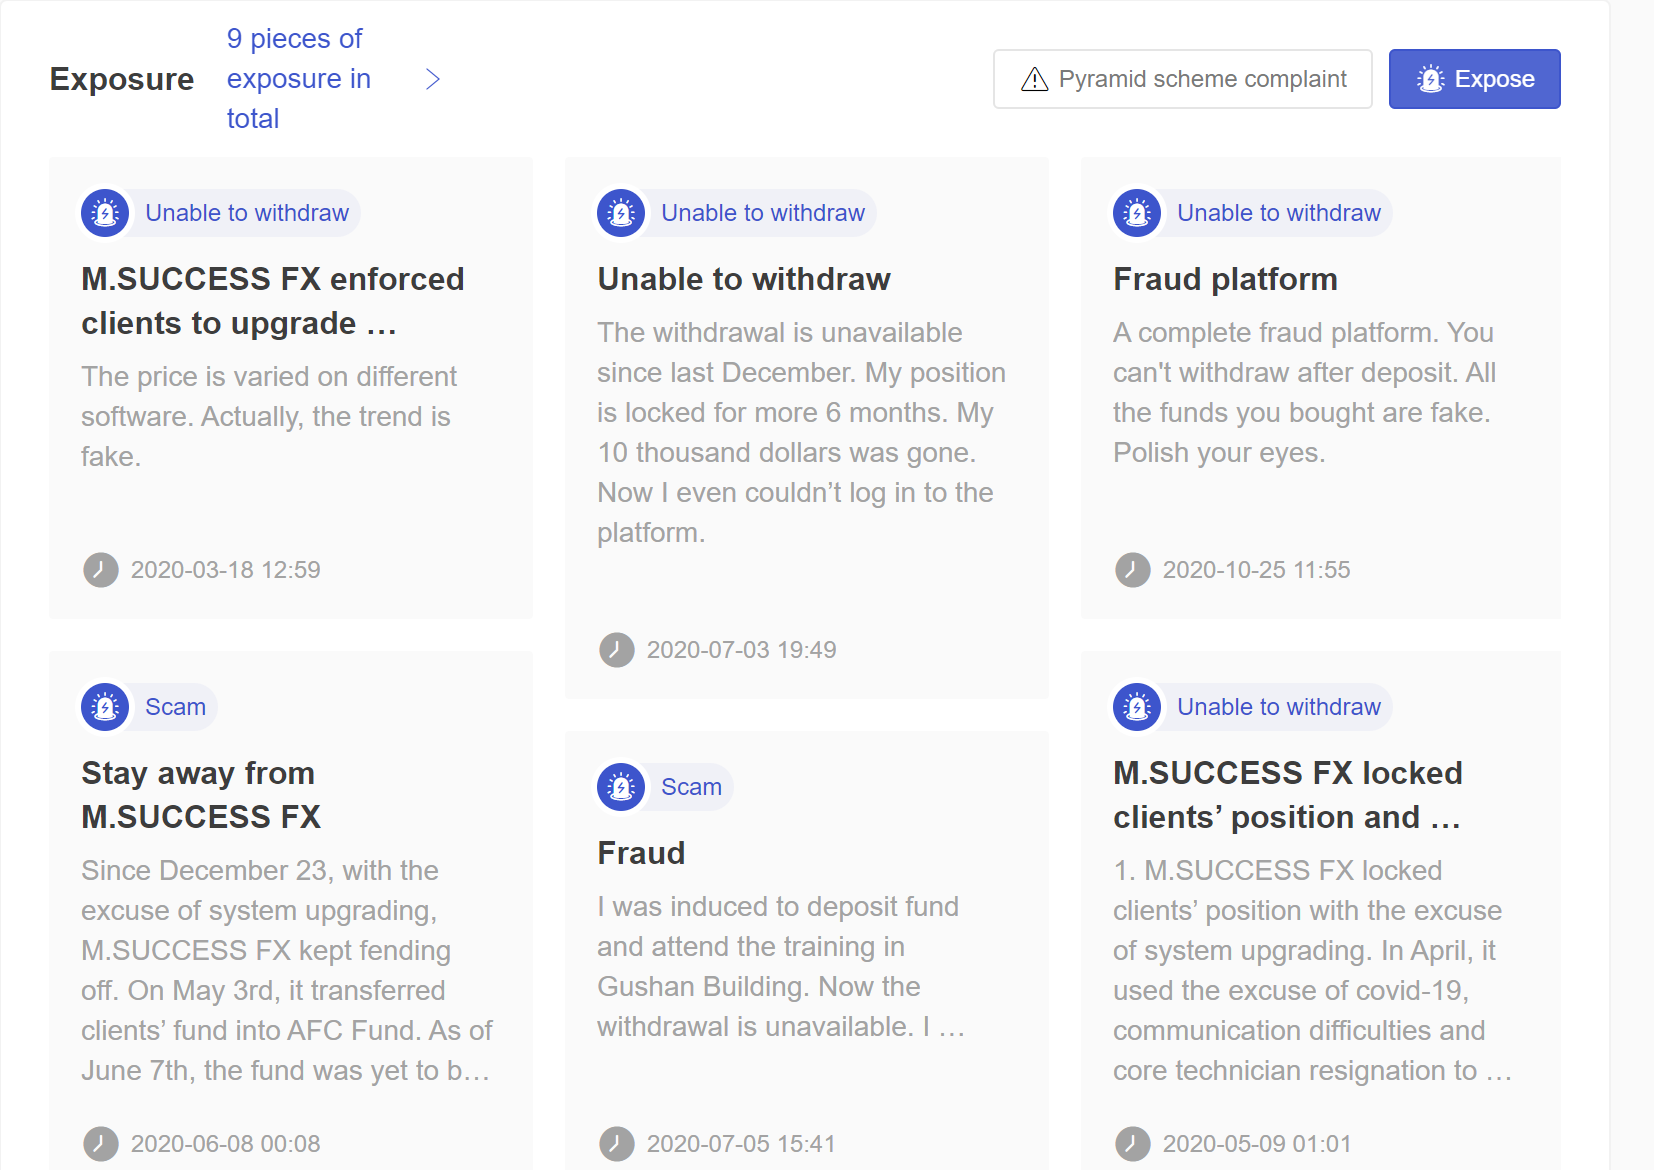Image resolution: width=1654 pixels, height=1170 pixels.
Task: Open 'Stay away from M.SUCCESS FX' title
Action: tap(201, 795)
